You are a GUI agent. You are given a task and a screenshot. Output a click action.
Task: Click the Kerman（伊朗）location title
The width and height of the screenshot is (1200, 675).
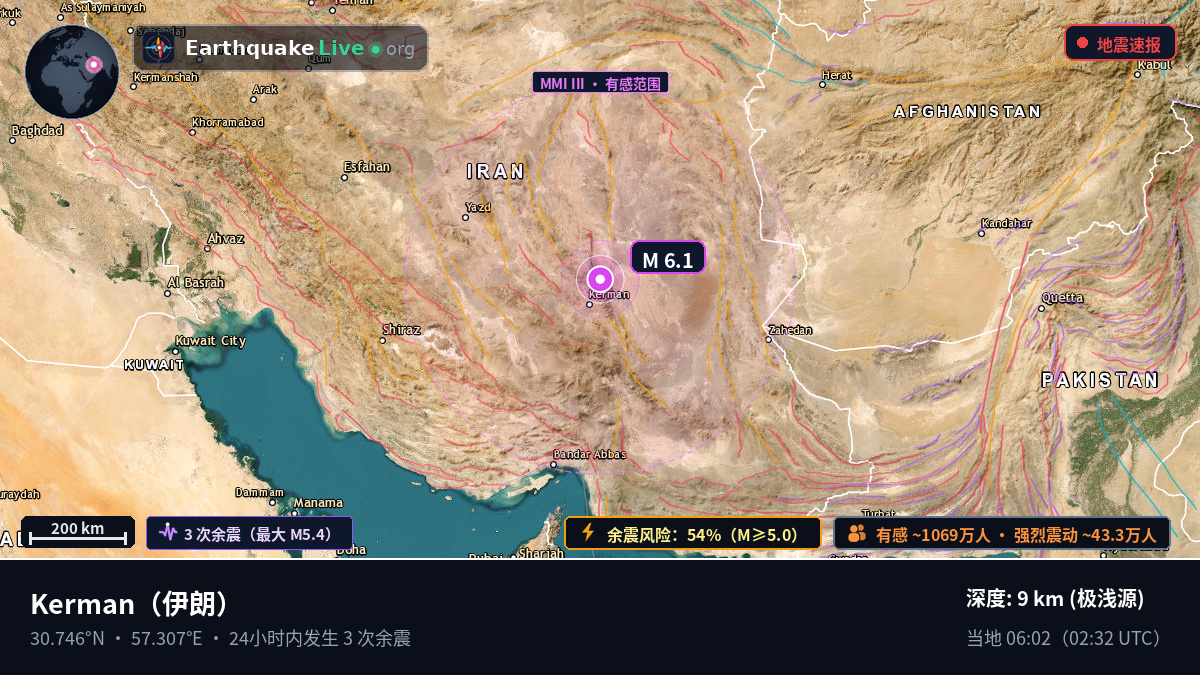pyautogui.click(x=135, y=604)
